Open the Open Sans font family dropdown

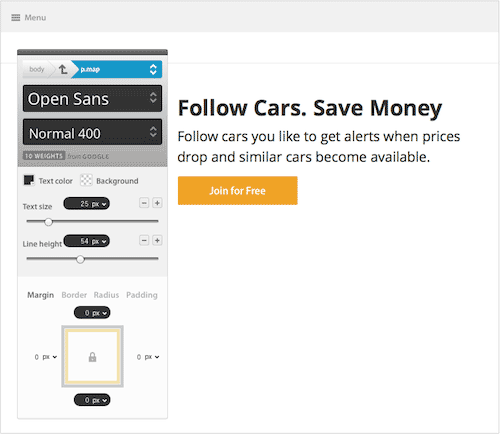[92, 99]
